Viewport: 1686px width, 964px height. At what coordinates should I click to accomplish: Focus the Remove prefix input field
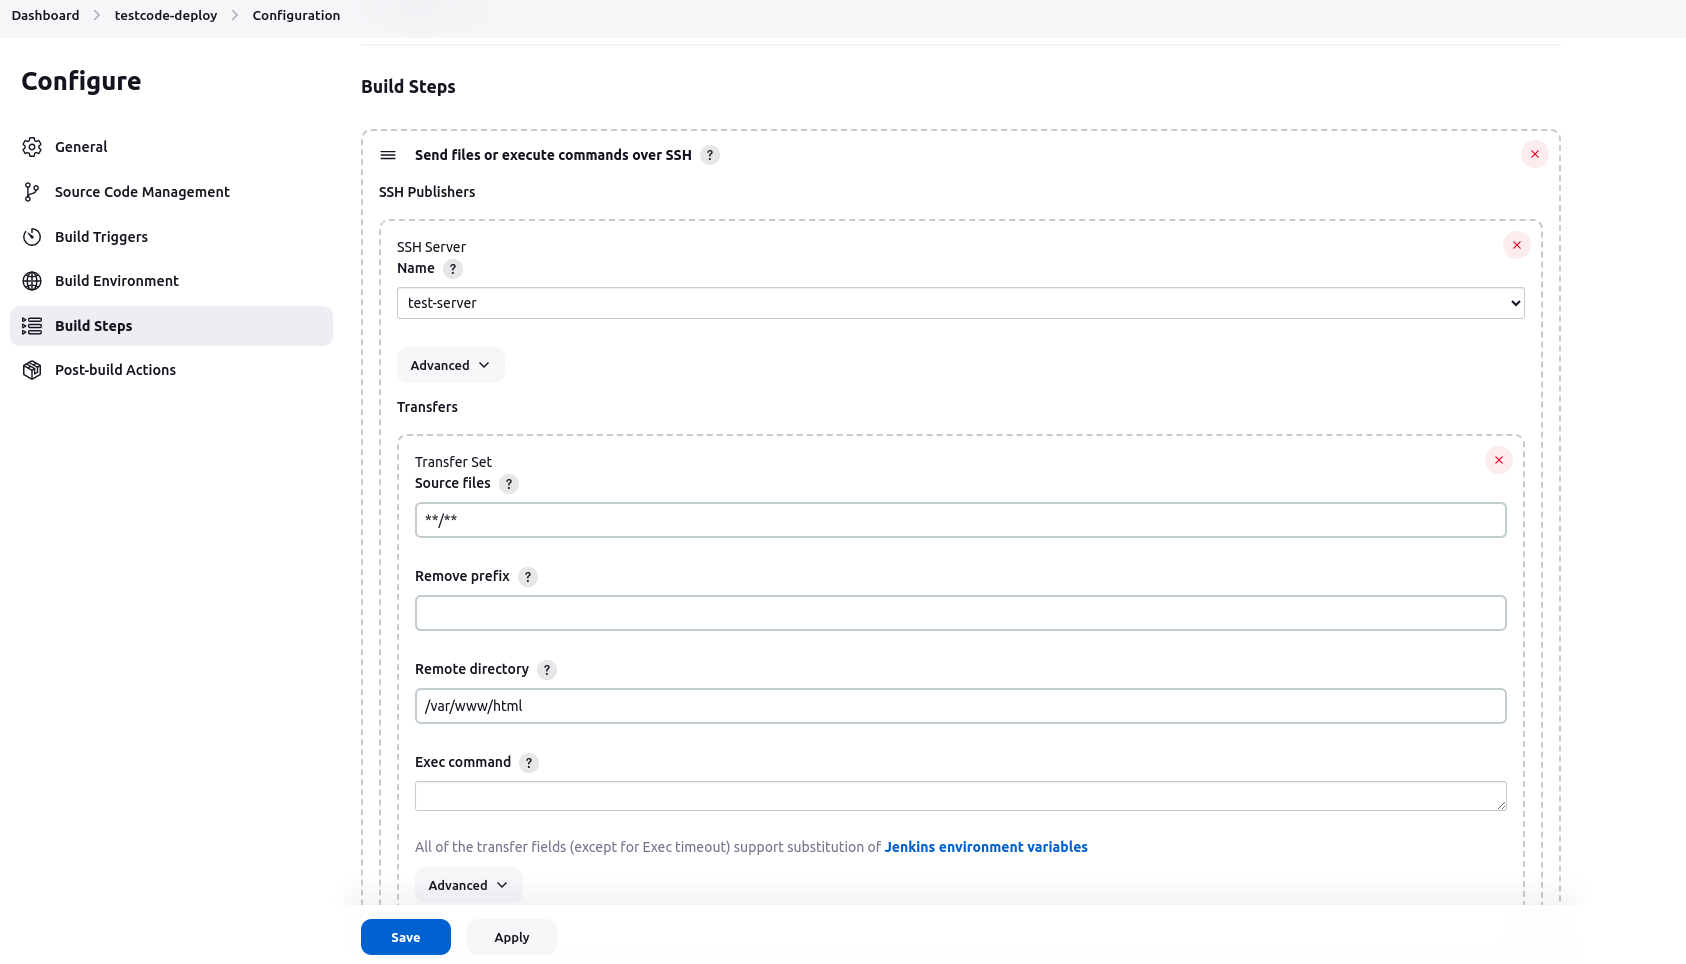coord(960,613)
